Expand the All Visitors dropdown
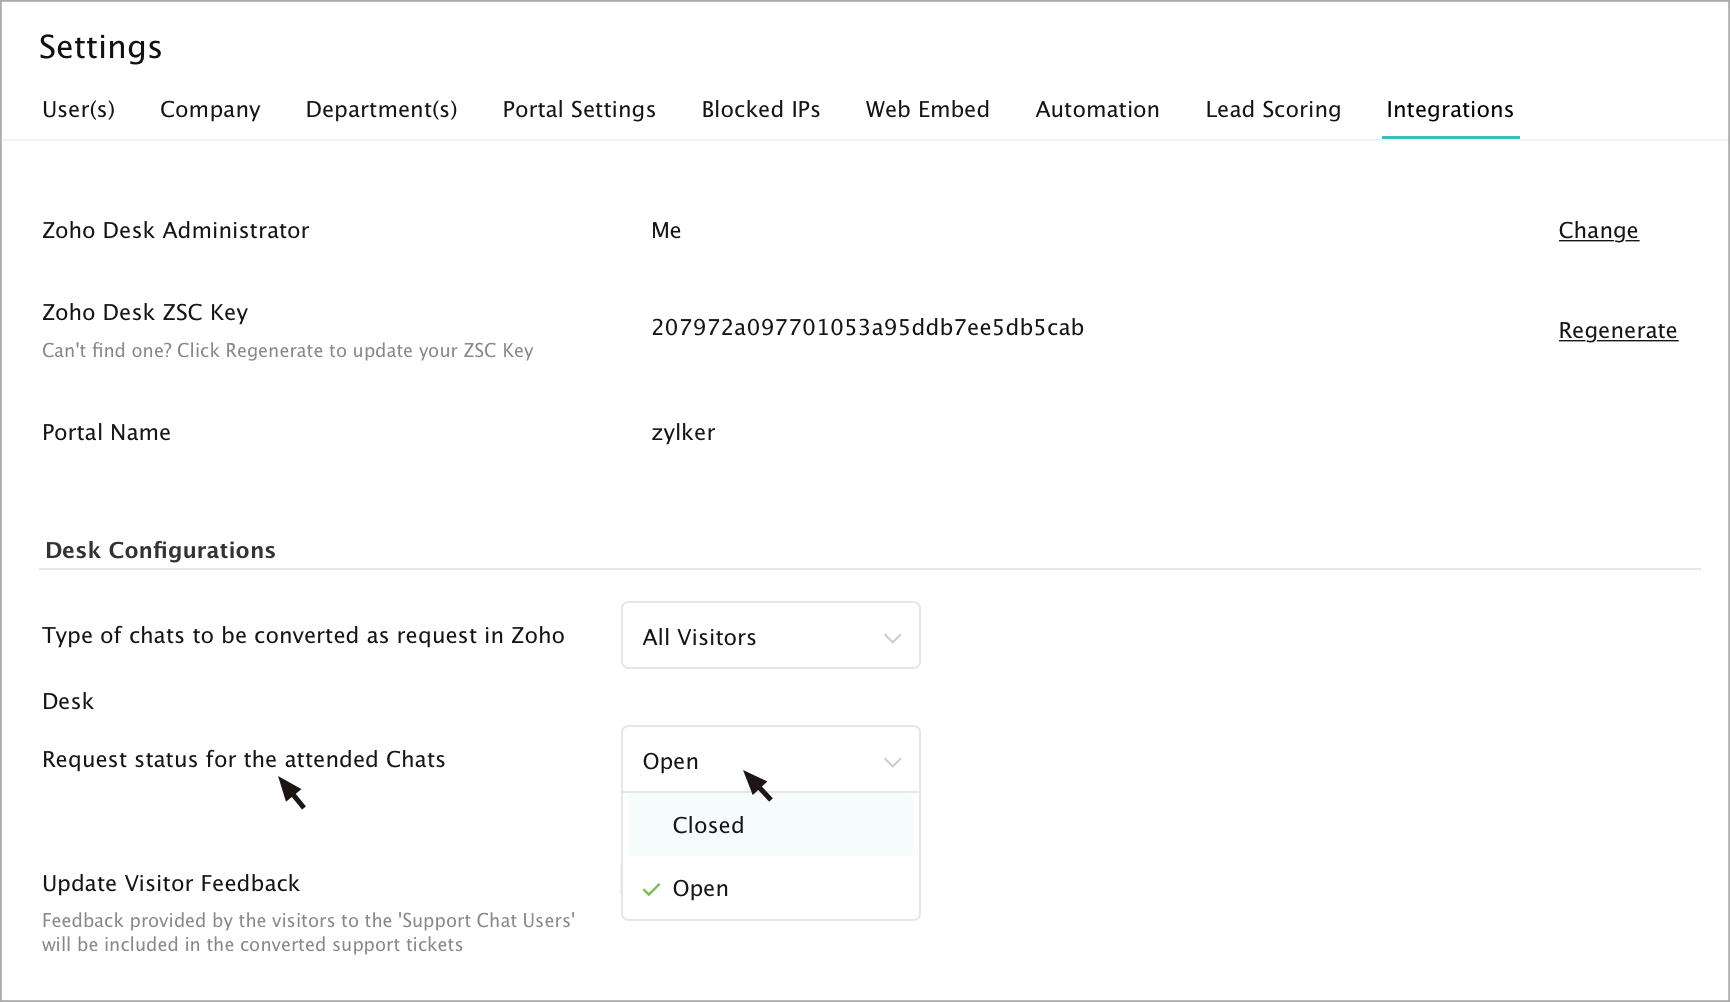The width and height of the screenshot is (1730, 1002). (x=770, y=636)
